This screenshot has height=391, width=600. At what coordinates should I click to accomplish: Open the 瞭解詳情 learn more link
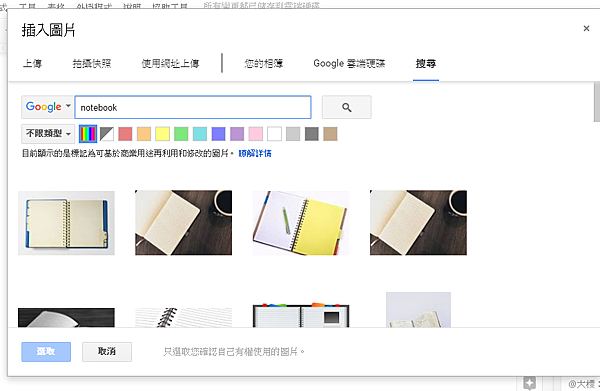click(255, 153)
